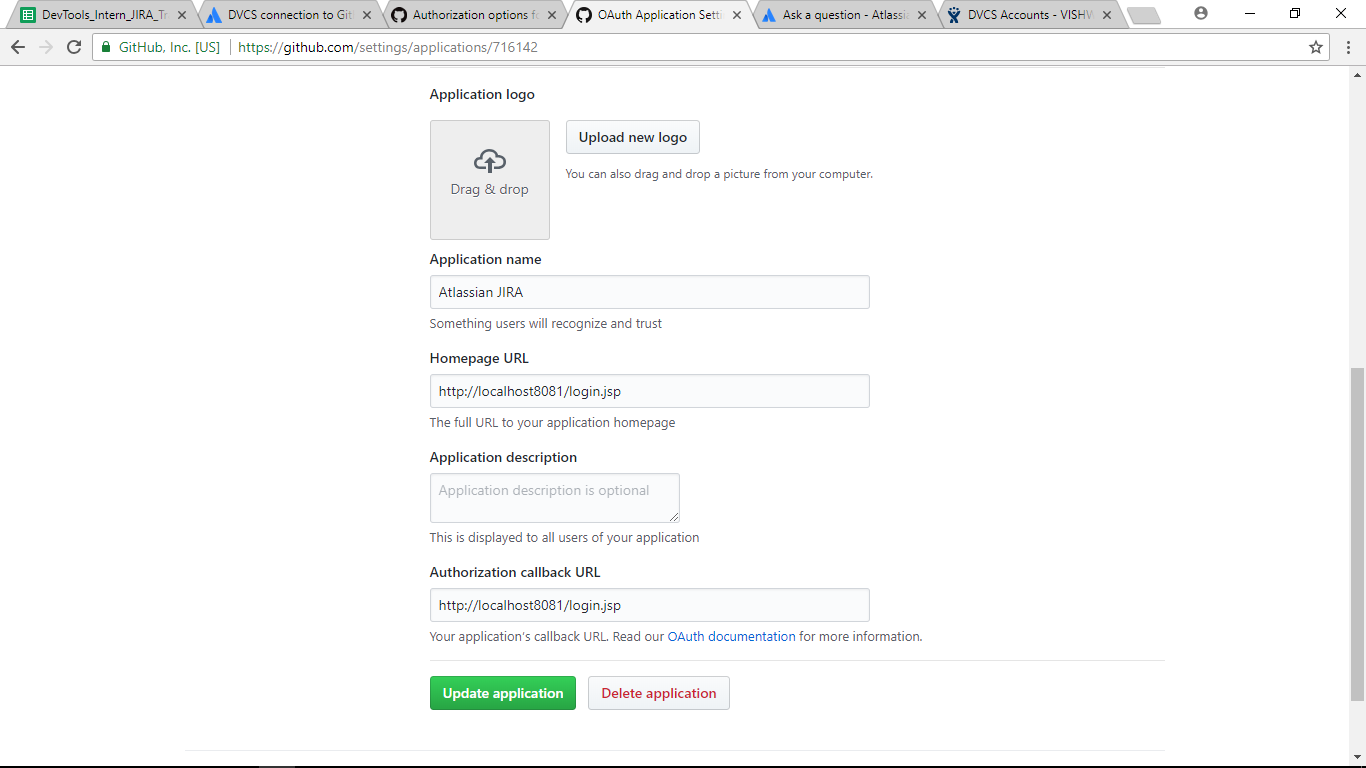Screen dimensions: 1366x768
Task: Click the green Update application button
Action: click(503, 693)
